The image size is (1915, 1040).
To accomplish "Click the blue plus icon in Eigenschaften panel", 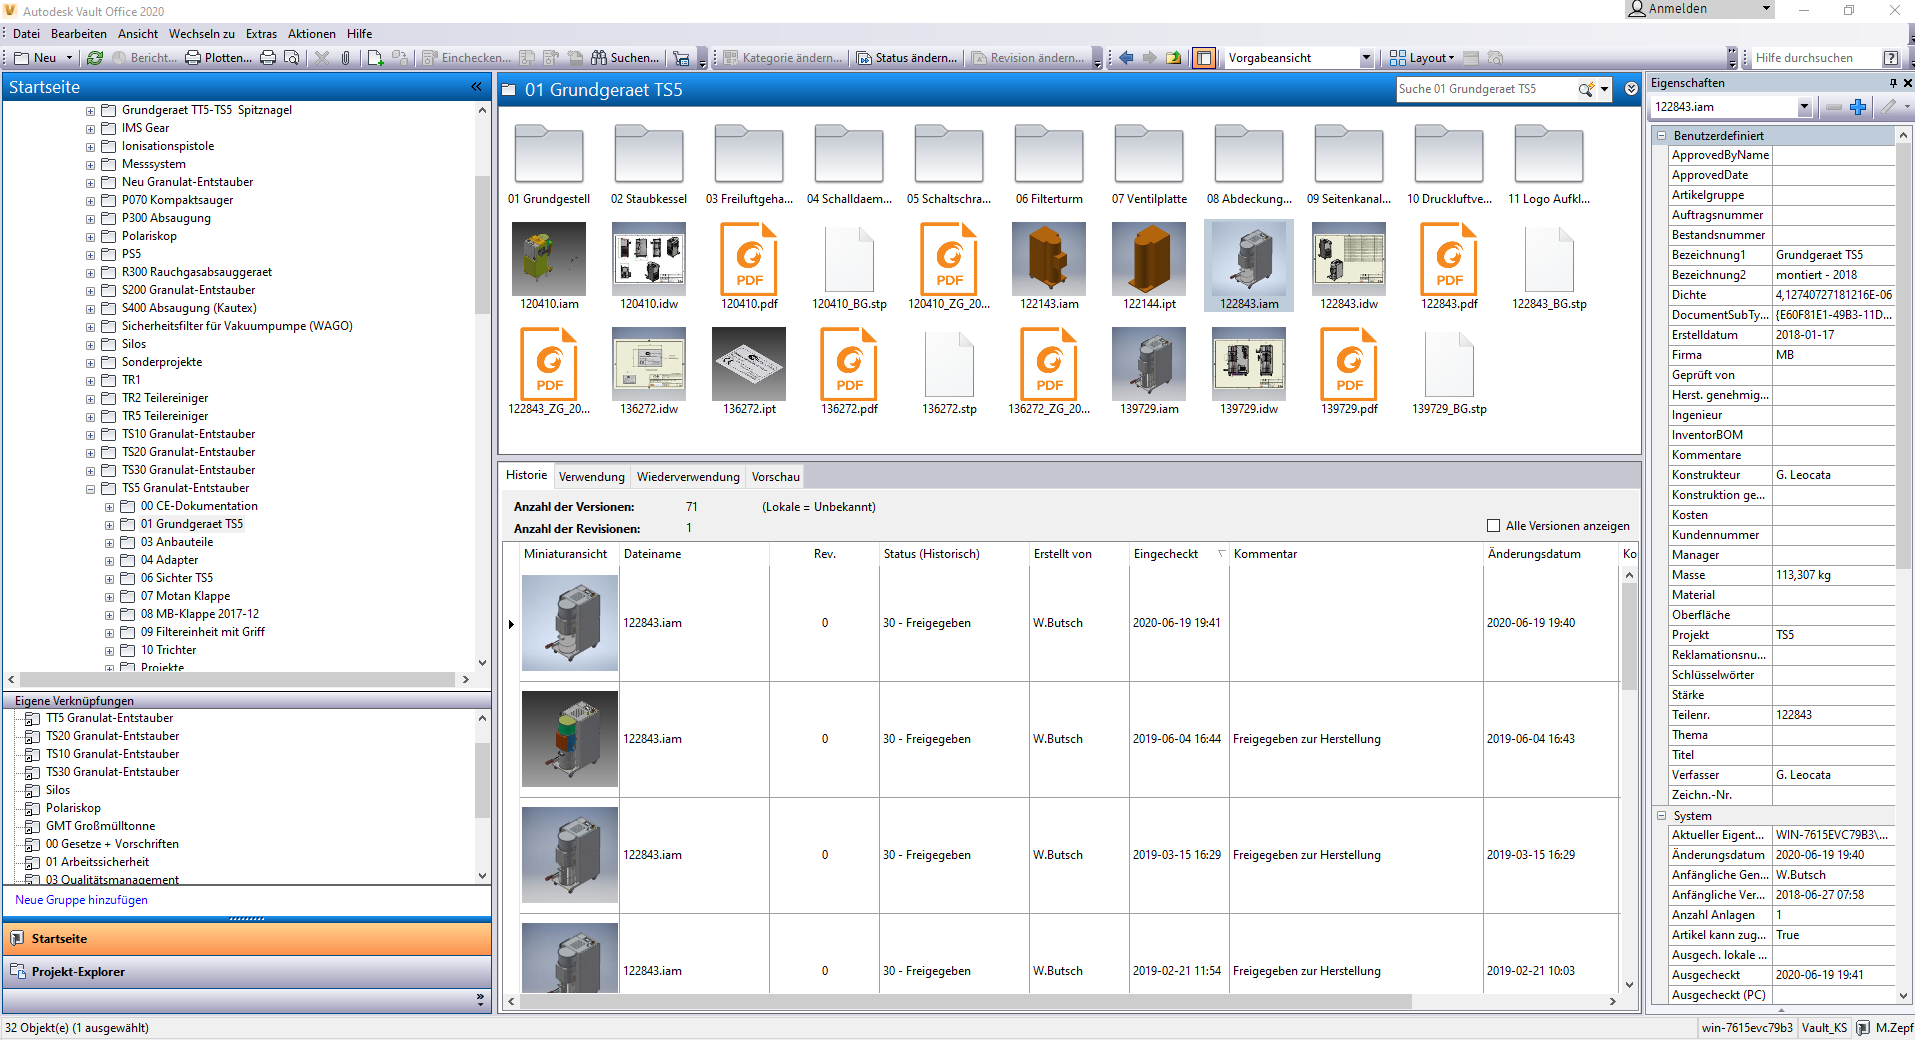I will [x=1858, y=107].
